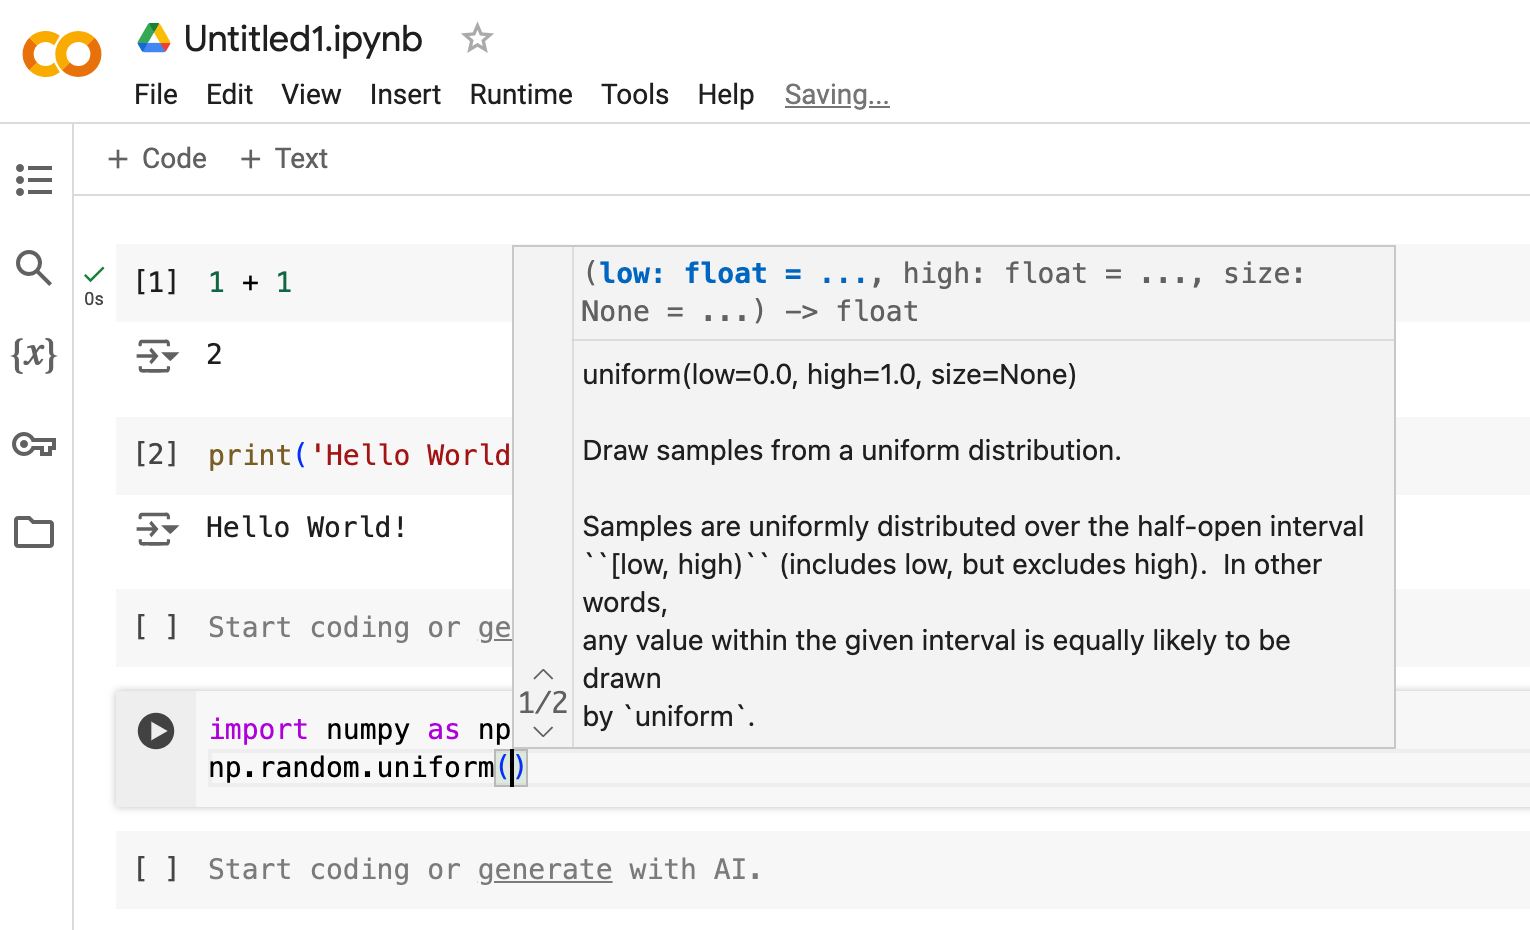Click the green checkmark execution status
This screenshot has height=930, width=1530.
pos(95,274)
